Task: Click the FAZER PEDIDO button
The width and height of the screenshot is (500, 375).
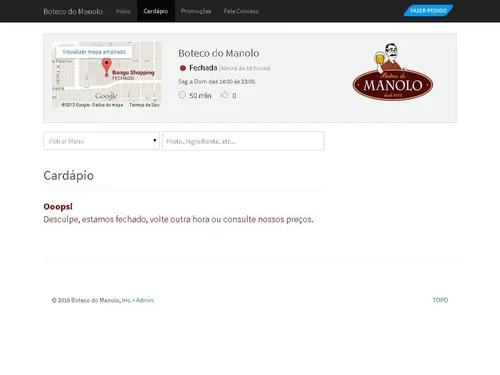Action: [x=429, y=11]
